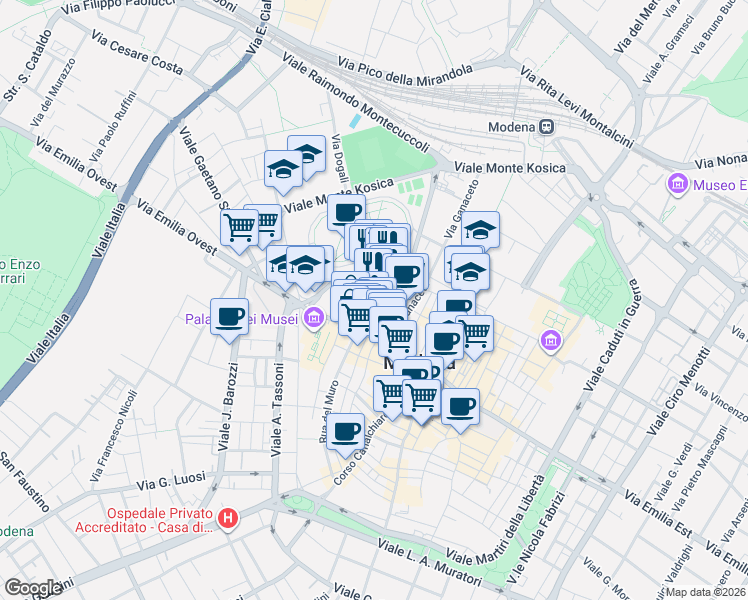Screen dimensions: 748x600
Task: Select the unlabeled museum pin near Viale Caduti in Guerra
Action: click(551, 341)
